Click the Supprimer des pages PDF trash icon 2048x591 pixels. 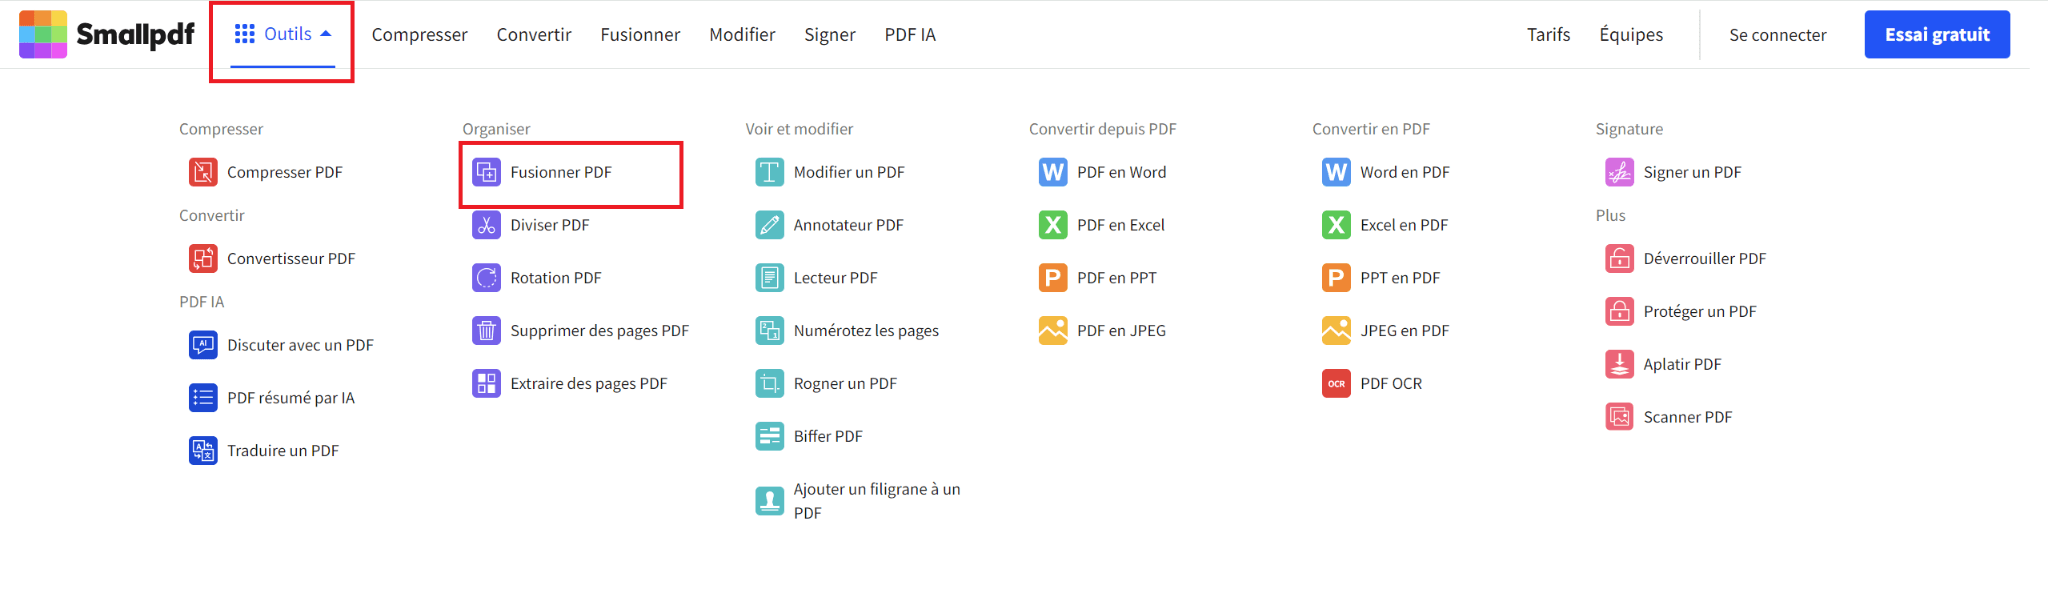point(486,331)
